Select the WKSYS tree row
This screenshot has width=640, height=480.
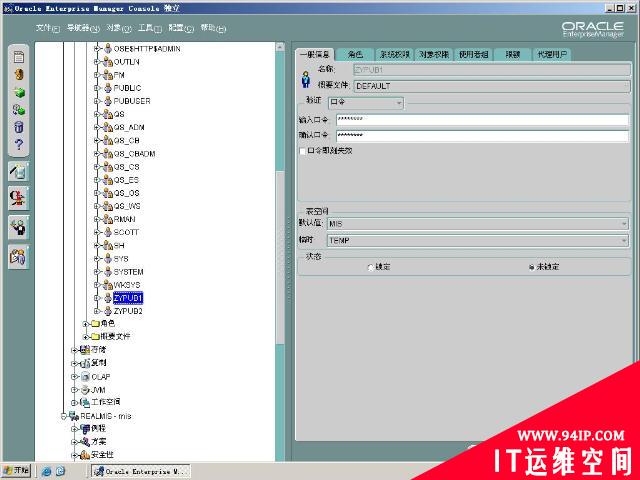tap(127, 285)
